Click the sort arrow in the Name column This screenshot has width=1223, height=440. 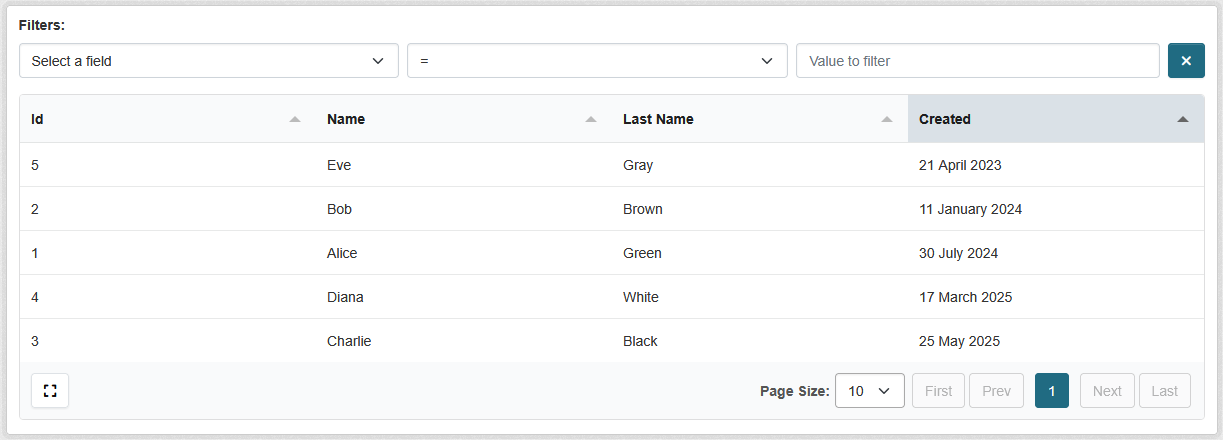[590, 119]
